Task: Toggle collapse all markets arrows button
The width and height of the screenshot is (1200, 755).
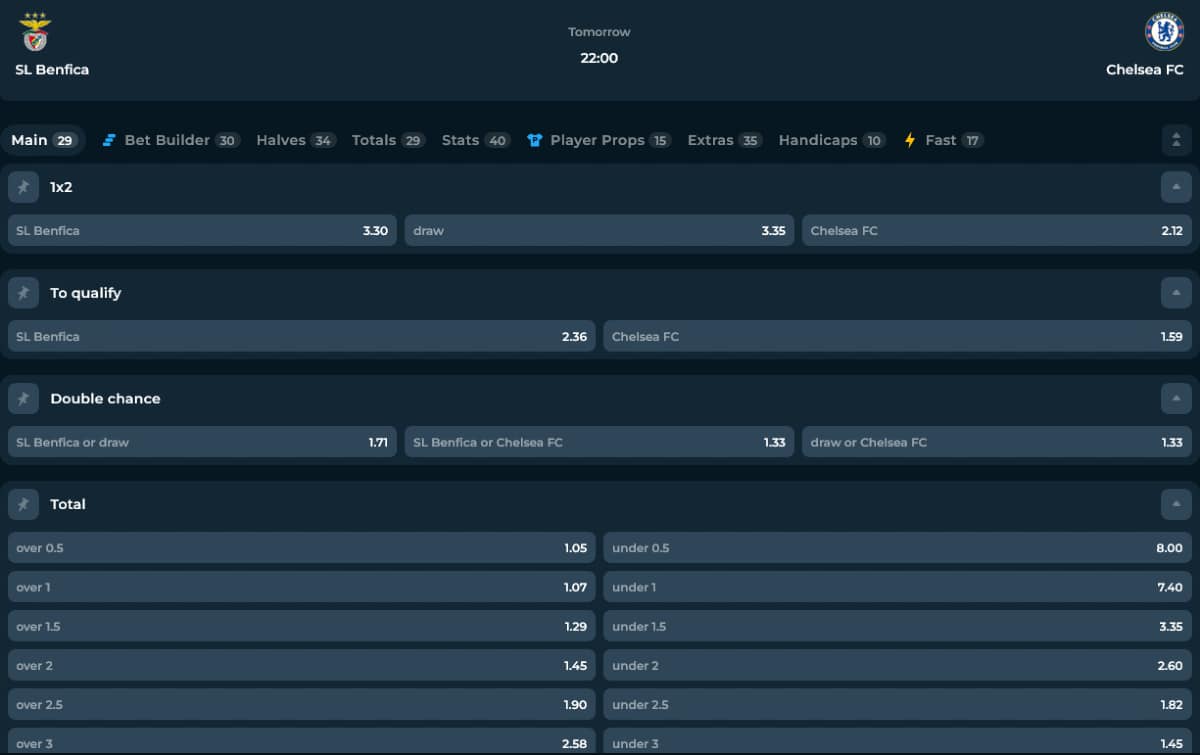Action: tap(1176, 140)
